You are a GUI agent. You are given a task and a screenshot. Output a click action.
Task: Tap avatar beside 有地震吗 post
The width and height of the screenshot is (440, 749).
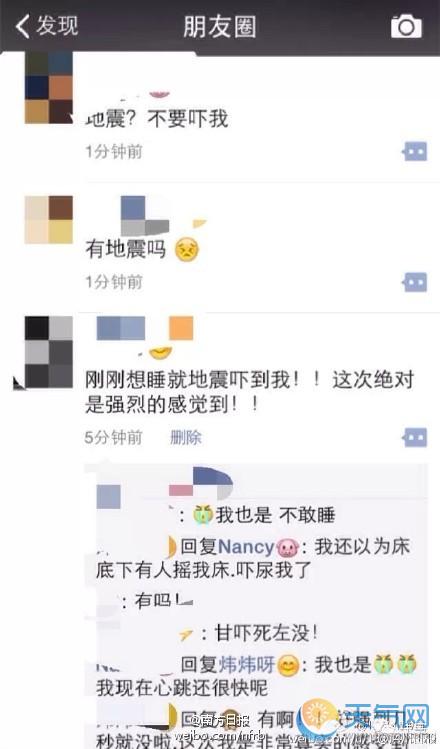[x=49, y=219]
